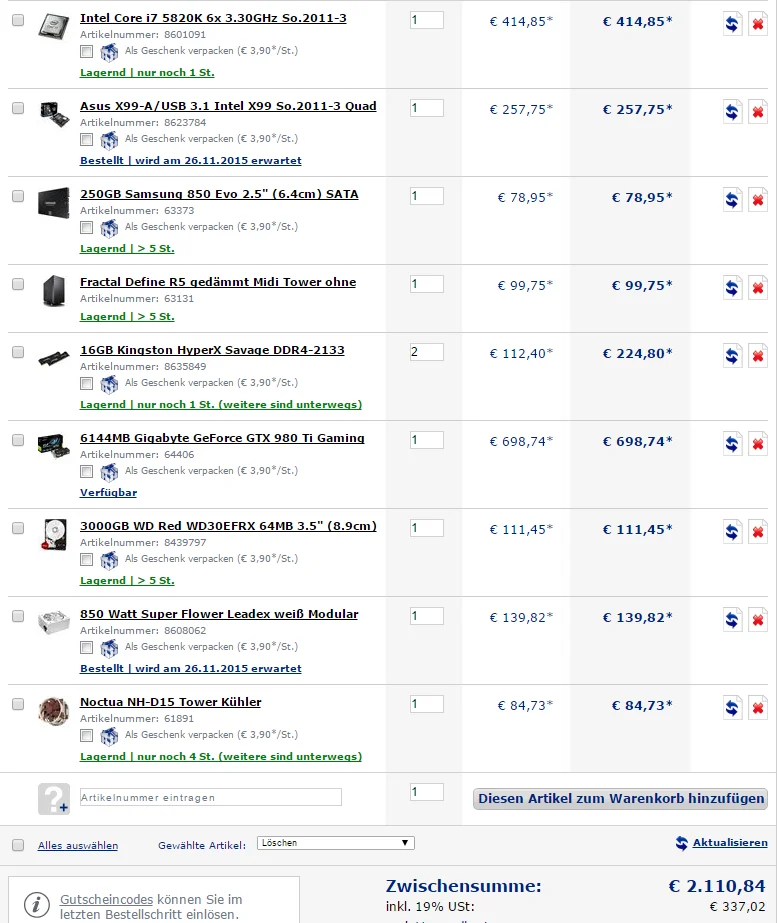Delete the Noctua NH-D15 cooler item
This screenshot has height=923, width=777.
758,708
